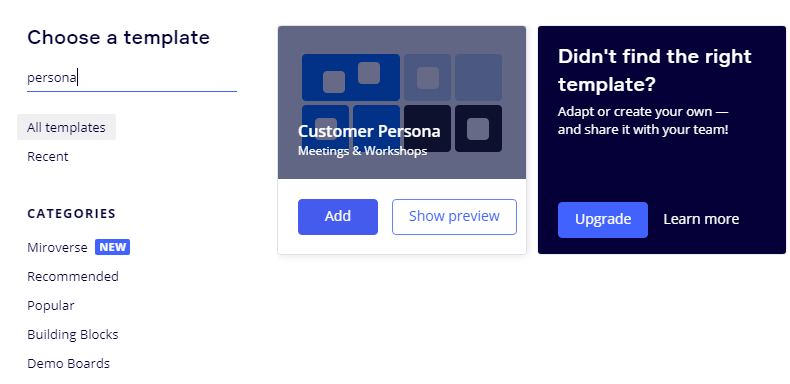The width and height of the screenshot is (790, 384).
Task: Open the Miroverse category
Action: pyautogui.click(x=57, y=247)
